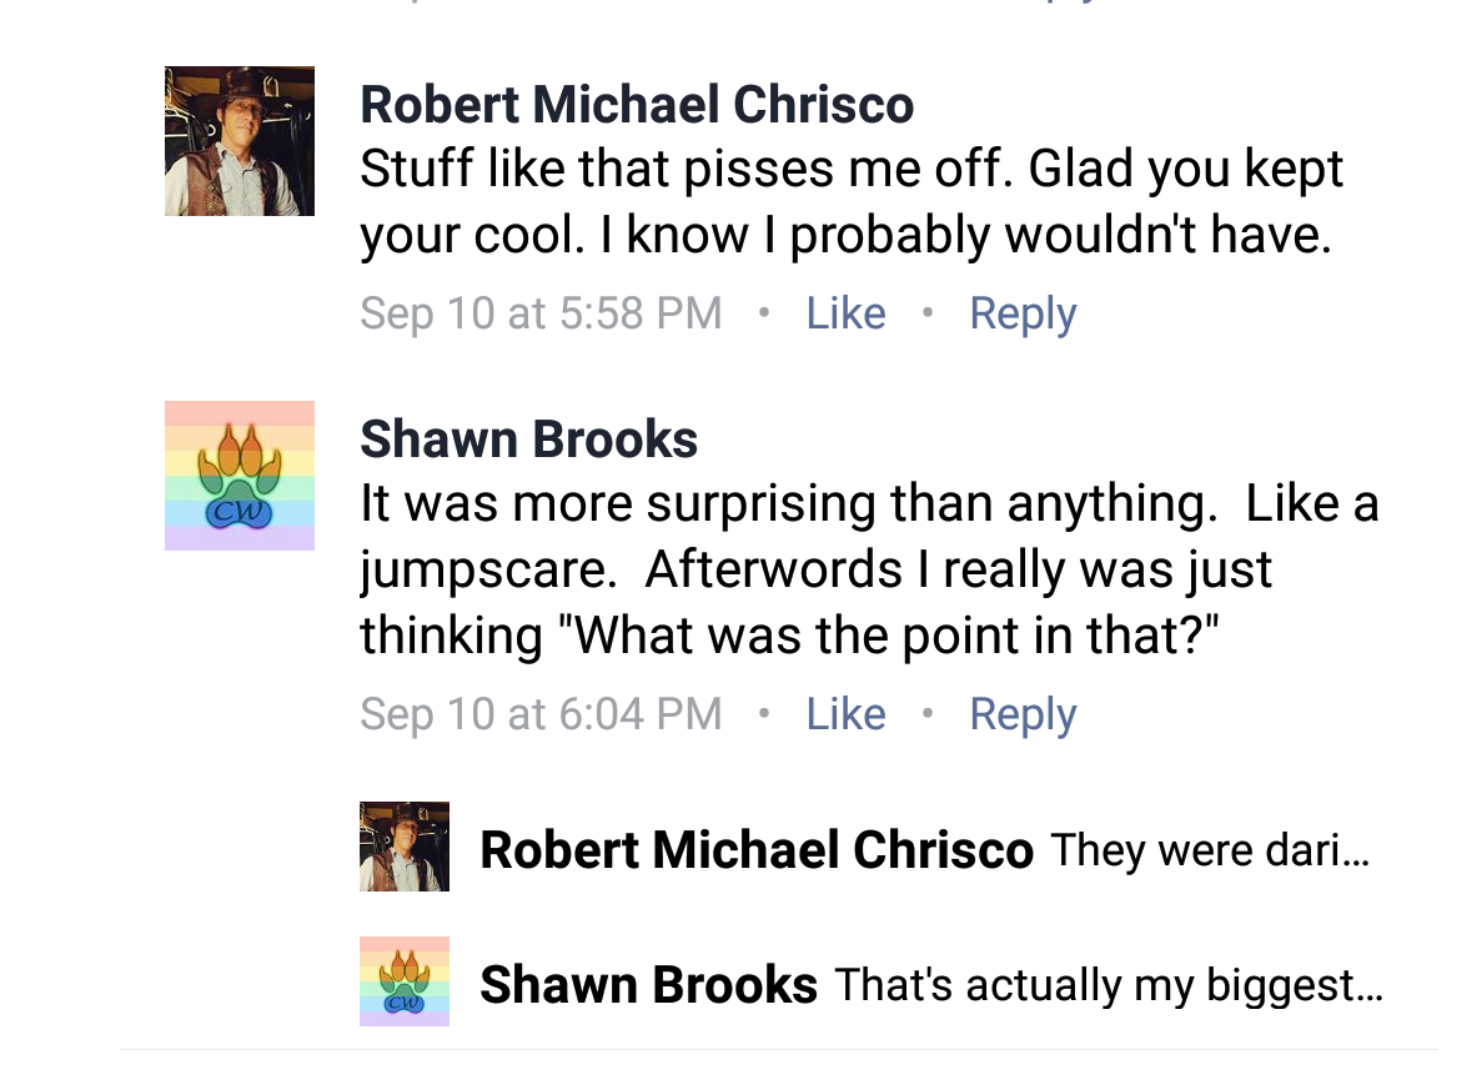The height and width of the screenshot is (1080, 1472).
Task: Expand truncated reply "That's actually my biggest…"
Action: pos(1109,986)
